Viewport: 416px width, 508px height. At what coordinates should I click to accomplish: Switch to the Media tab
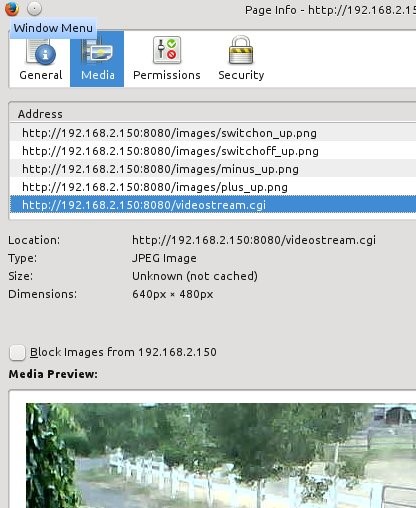click(x=97, y=59)
